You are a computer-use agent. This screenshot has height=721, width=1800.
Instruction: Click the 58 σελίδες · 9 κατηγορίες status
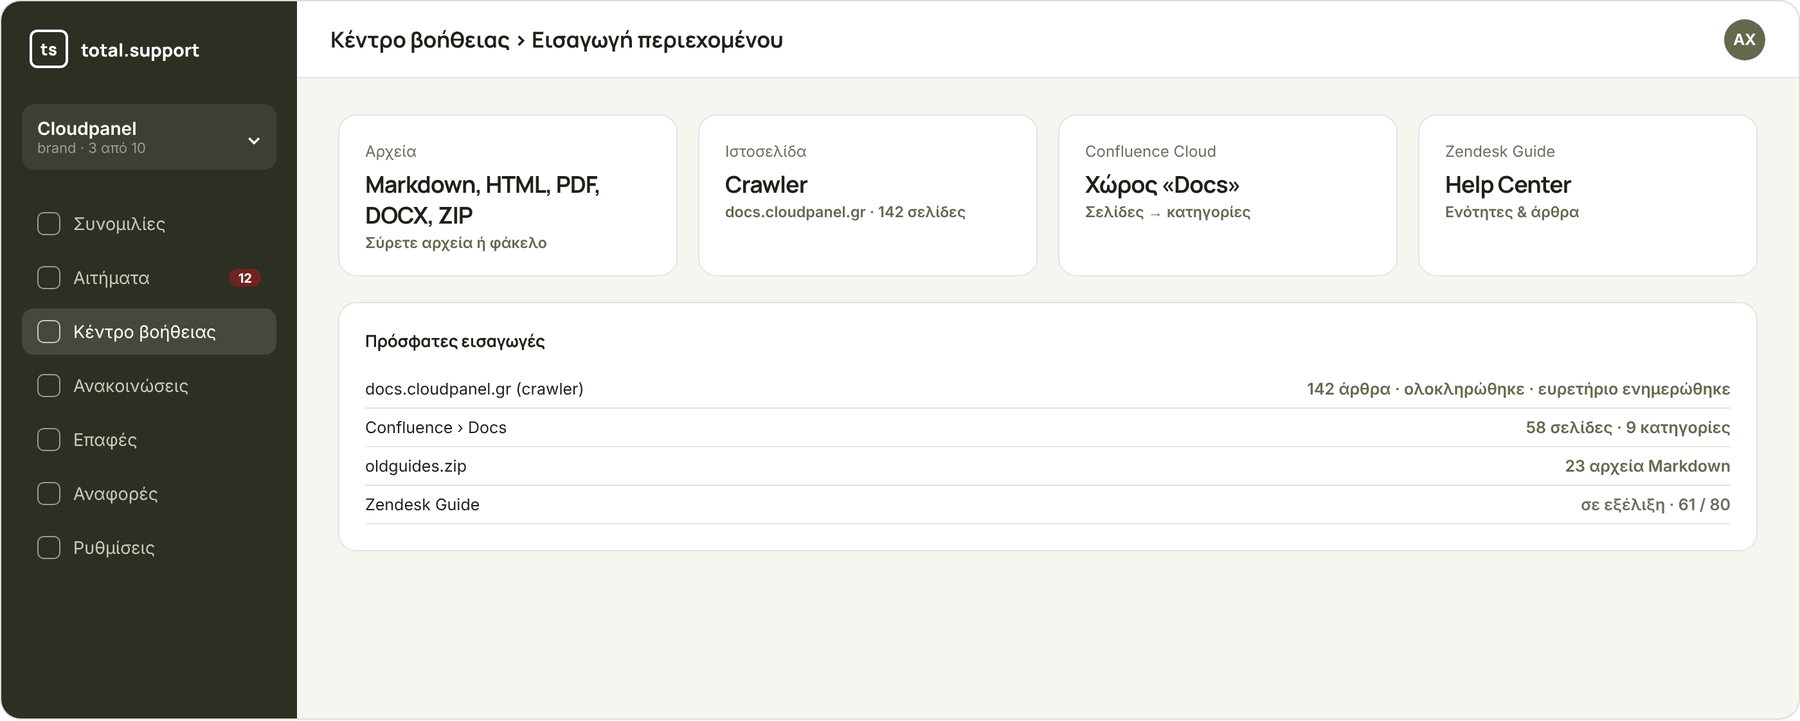[x=1628, y=428]
